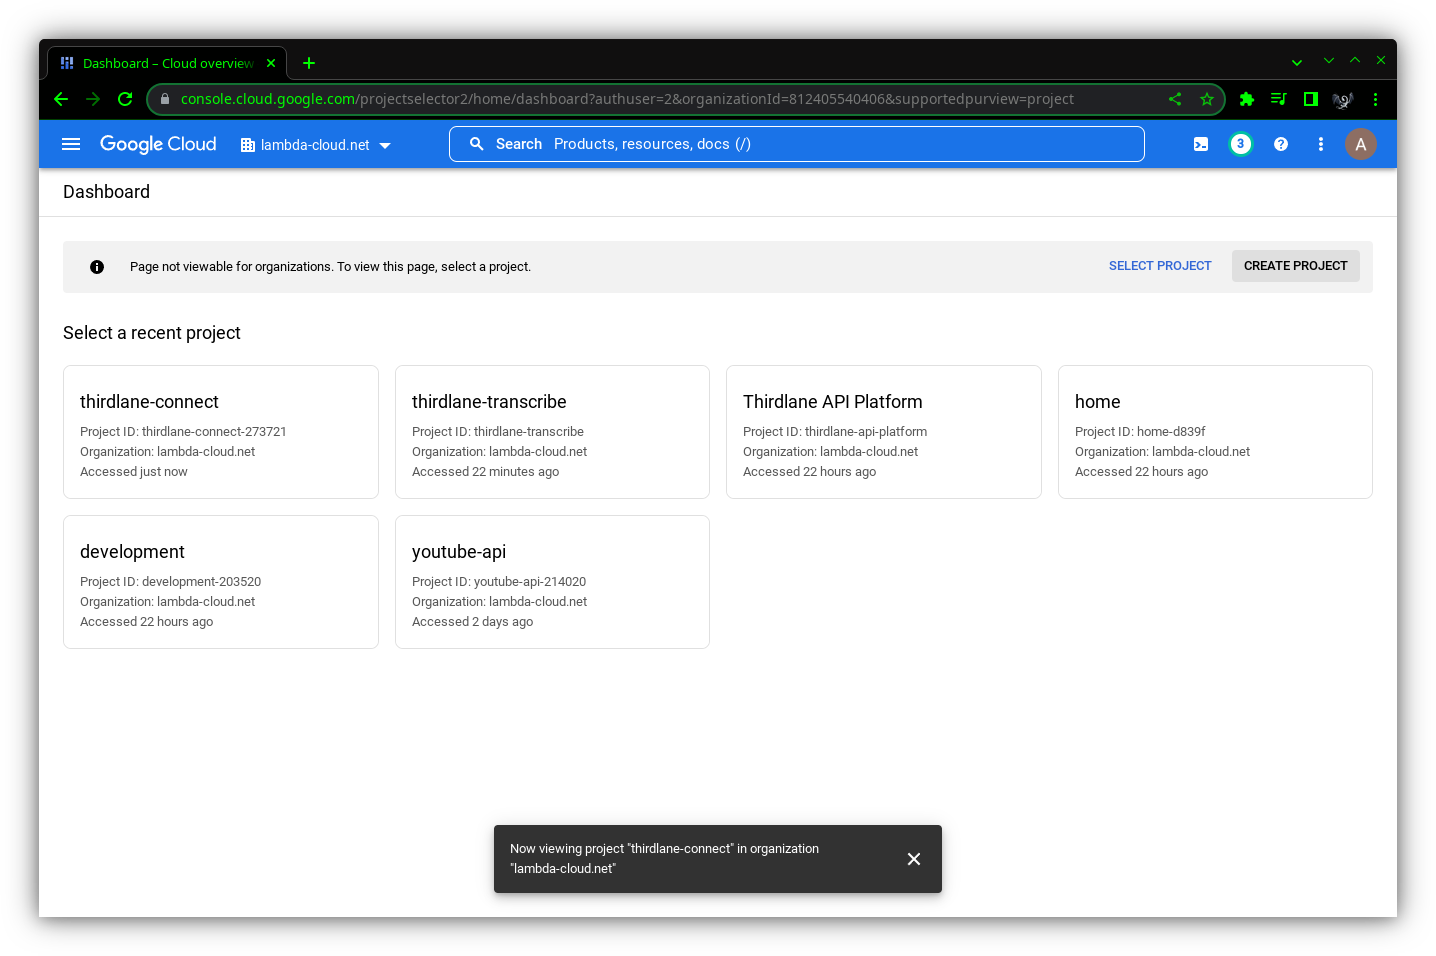This screenshot has height=956, width=1436.
Task: Open a new browser tab
Action: (x=309, y=63)
